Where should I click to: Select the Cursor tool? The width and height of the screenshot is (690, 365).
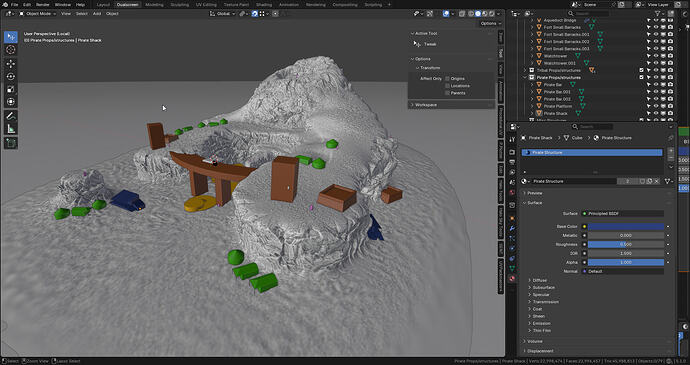click(11, 50)
